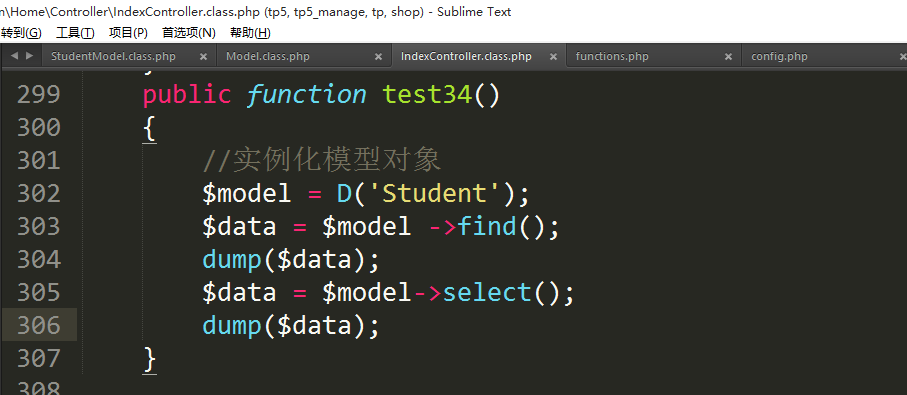Click line number 299 in gutter

pos(39,94)
